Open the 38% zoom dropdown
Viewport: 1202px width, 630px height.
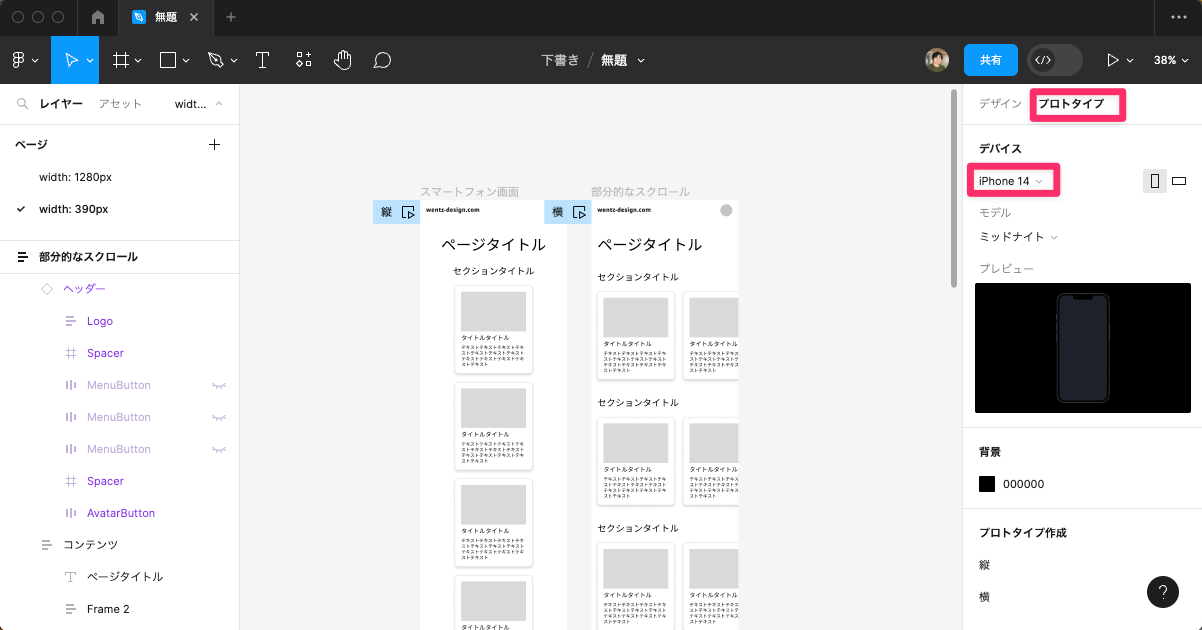coord(1170,60)
